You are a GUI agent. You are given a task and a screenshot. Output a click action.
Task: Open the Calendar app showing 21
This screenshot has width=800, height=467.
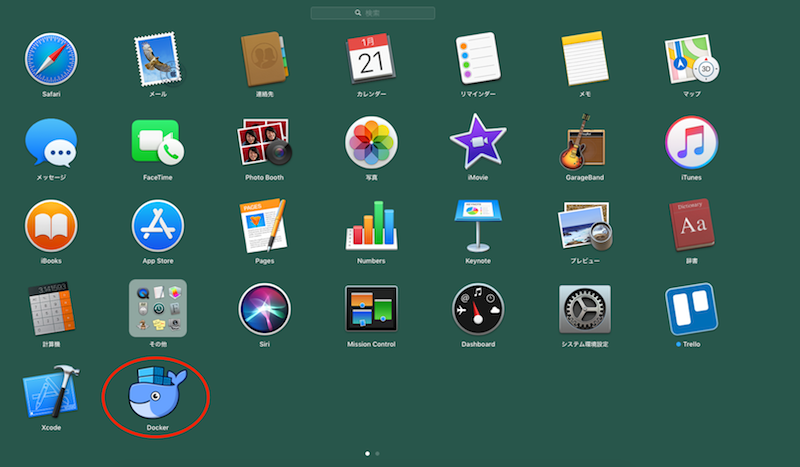pyautogui.click(x=371, y=59)
